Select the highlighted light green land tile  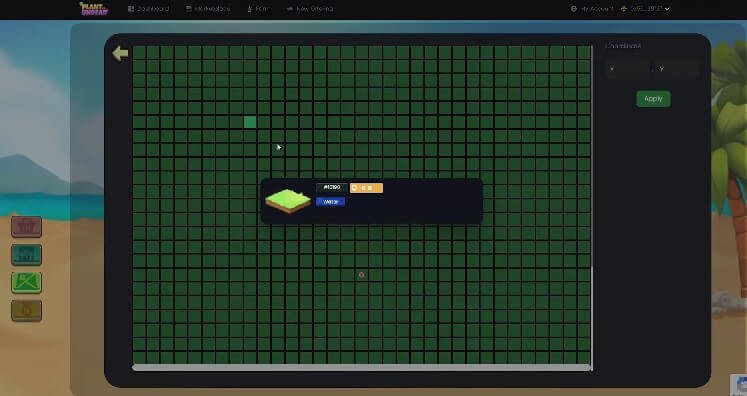pos(250,122)
